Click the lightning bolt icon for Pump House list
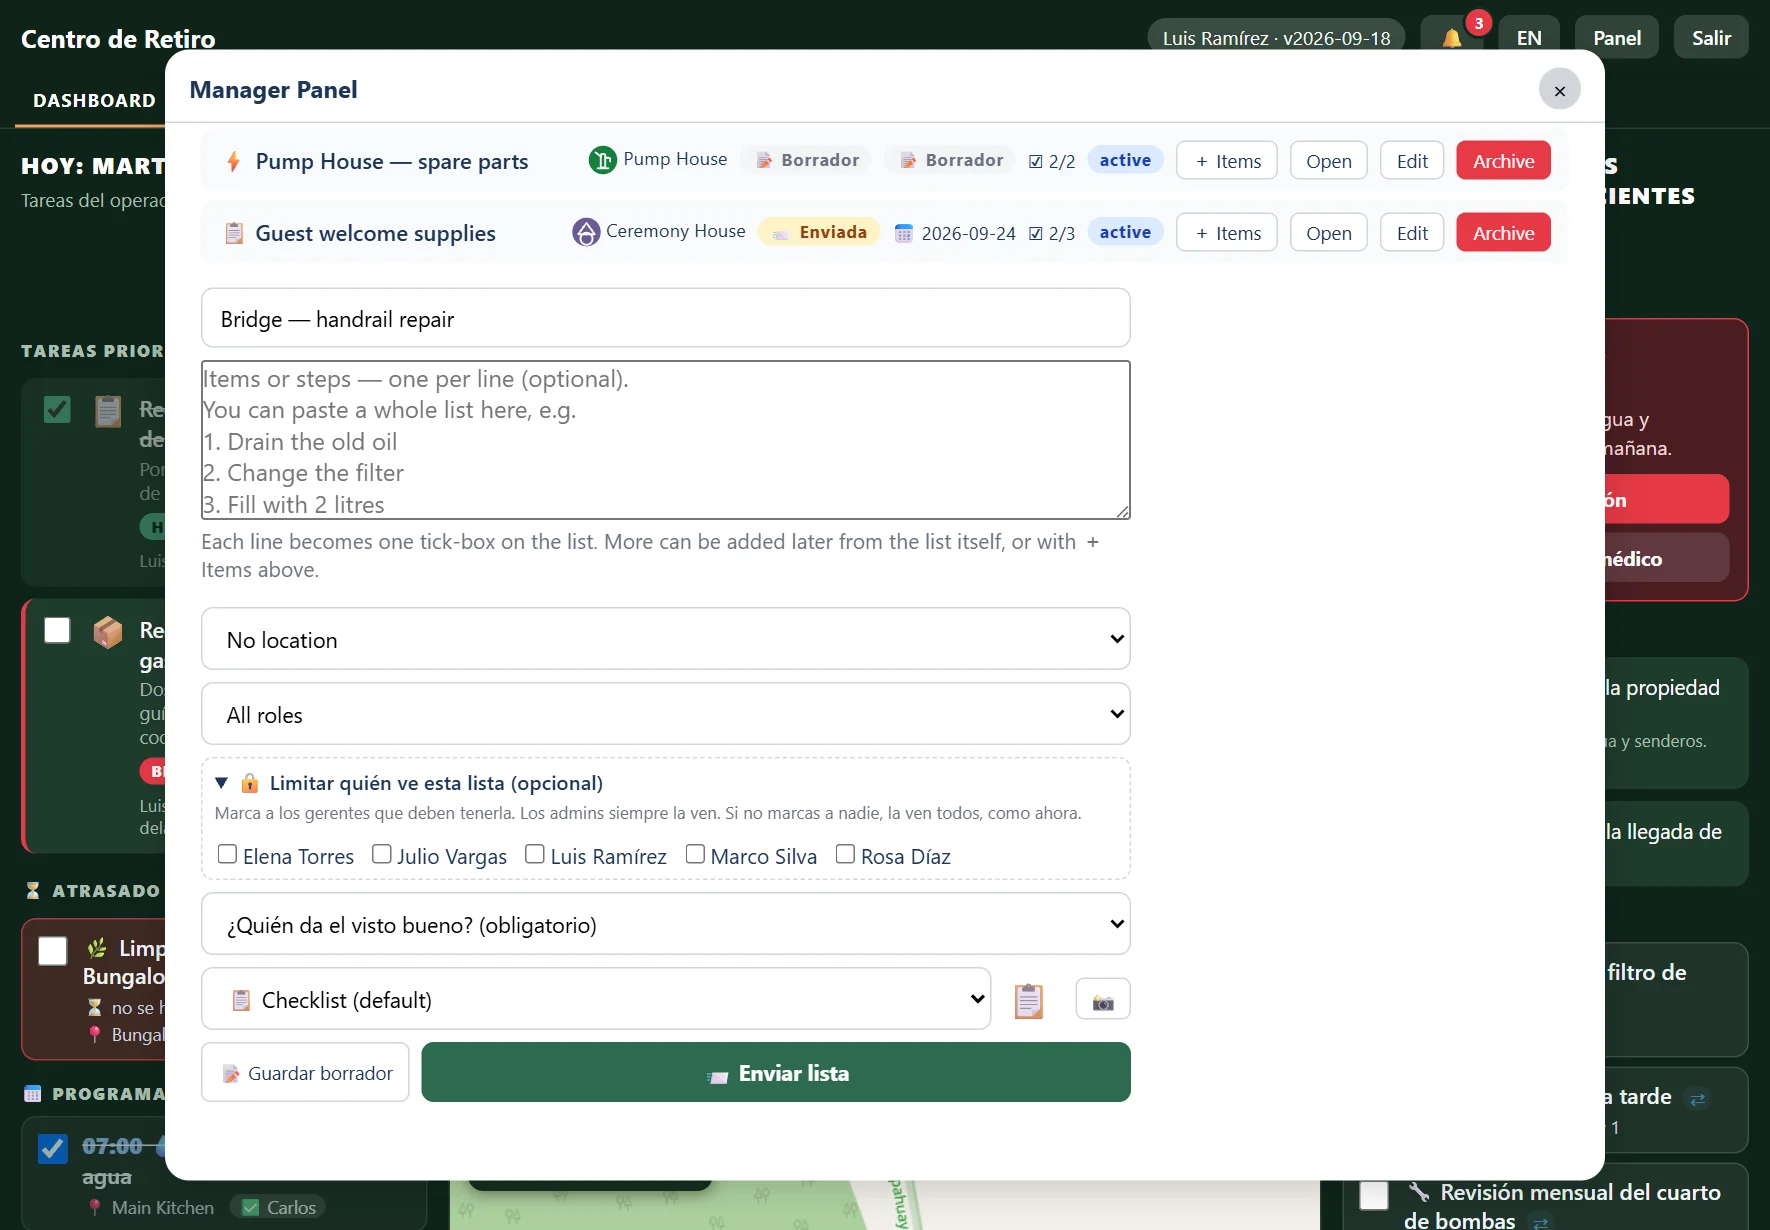Viewport: 1770px width, 1230px height. pyautogui.click(x=233, y=161)
